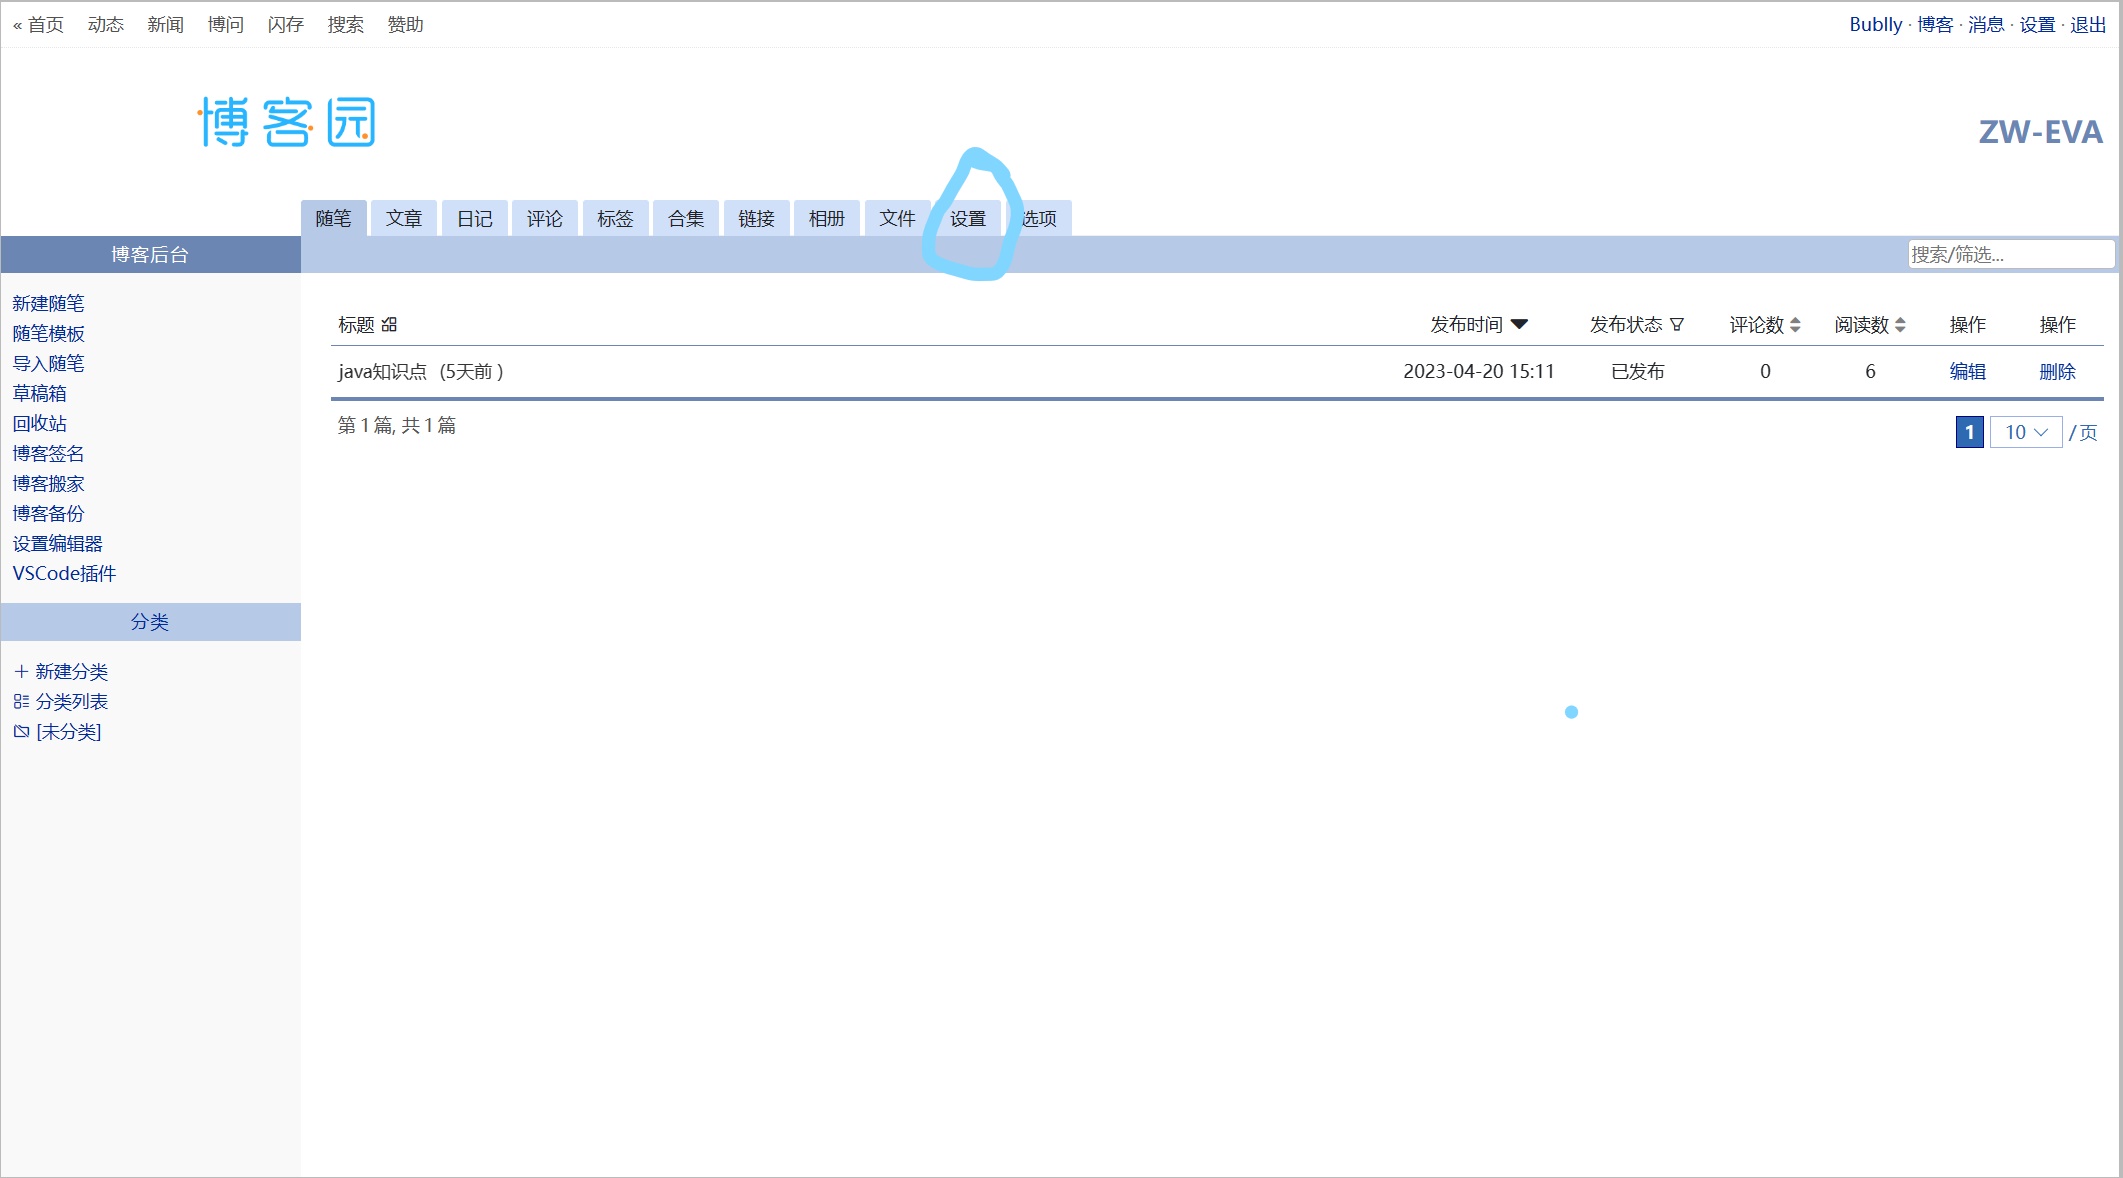
Task: Open 赞助 in top navigation
Action: [405, 24]
